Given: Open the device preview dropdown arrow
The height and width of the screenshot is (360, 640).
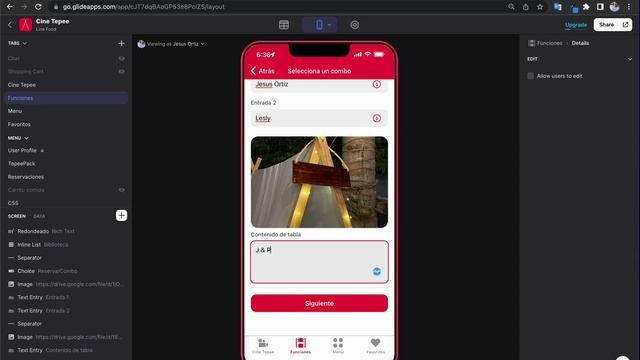Looking at the screenshot, I should point(329,25).
